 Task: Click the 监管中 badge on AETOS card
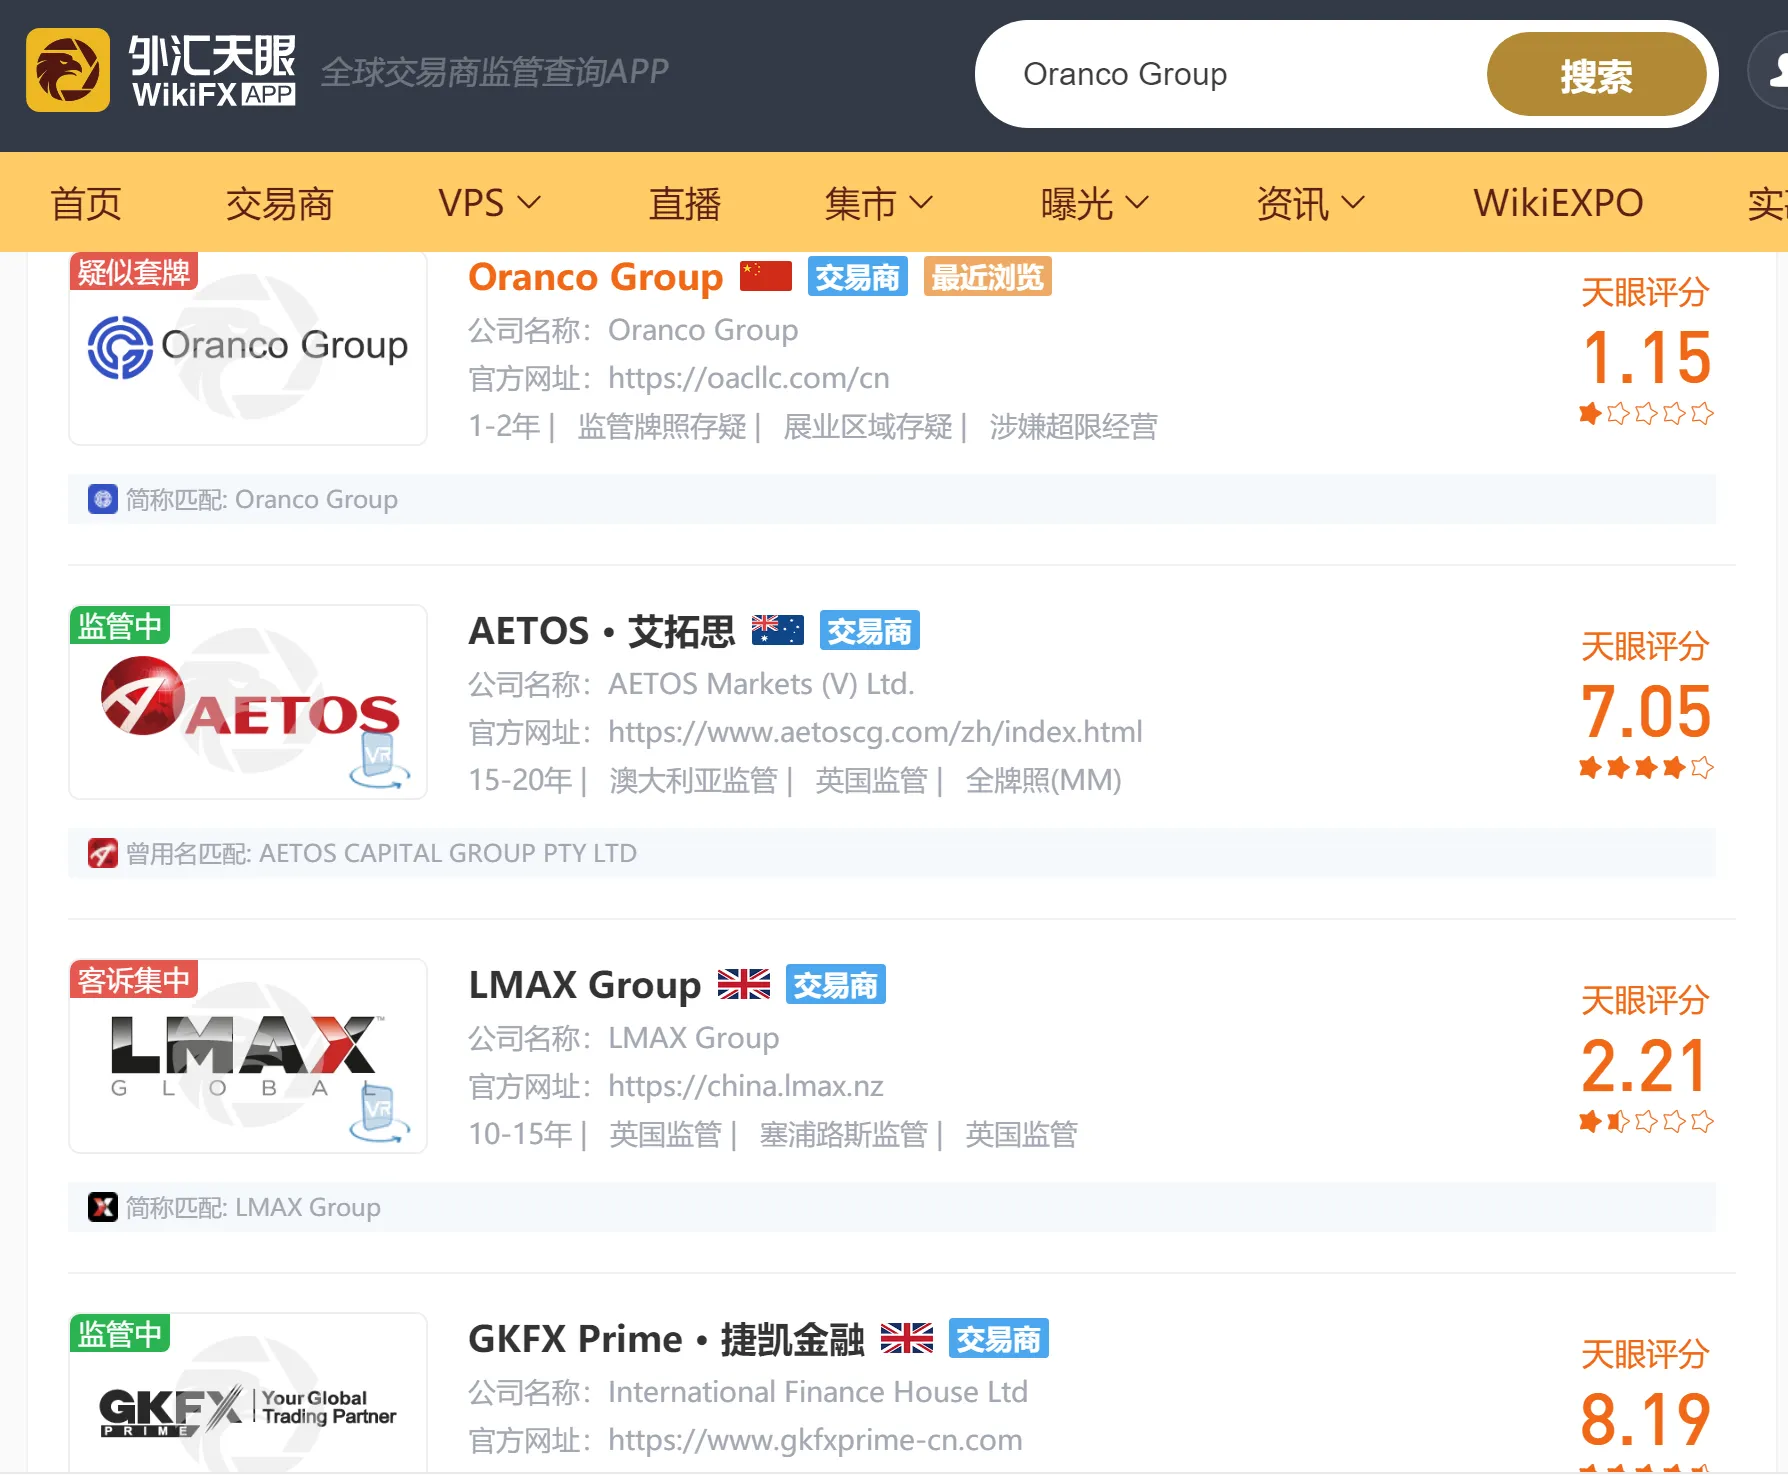(120, 626)
